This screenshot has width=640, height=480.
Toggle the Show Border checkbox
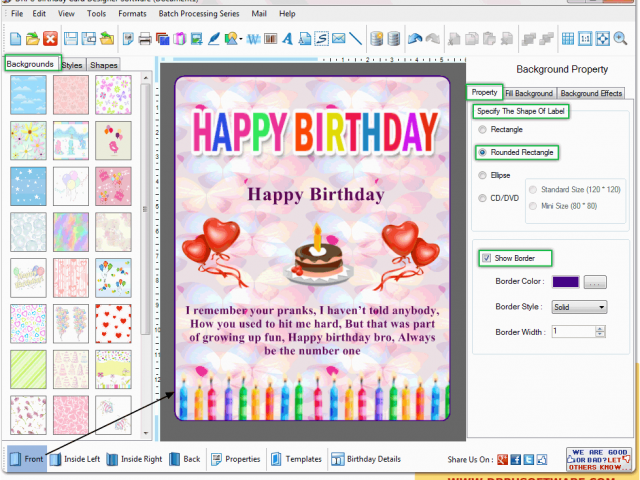tap(486, 258)
